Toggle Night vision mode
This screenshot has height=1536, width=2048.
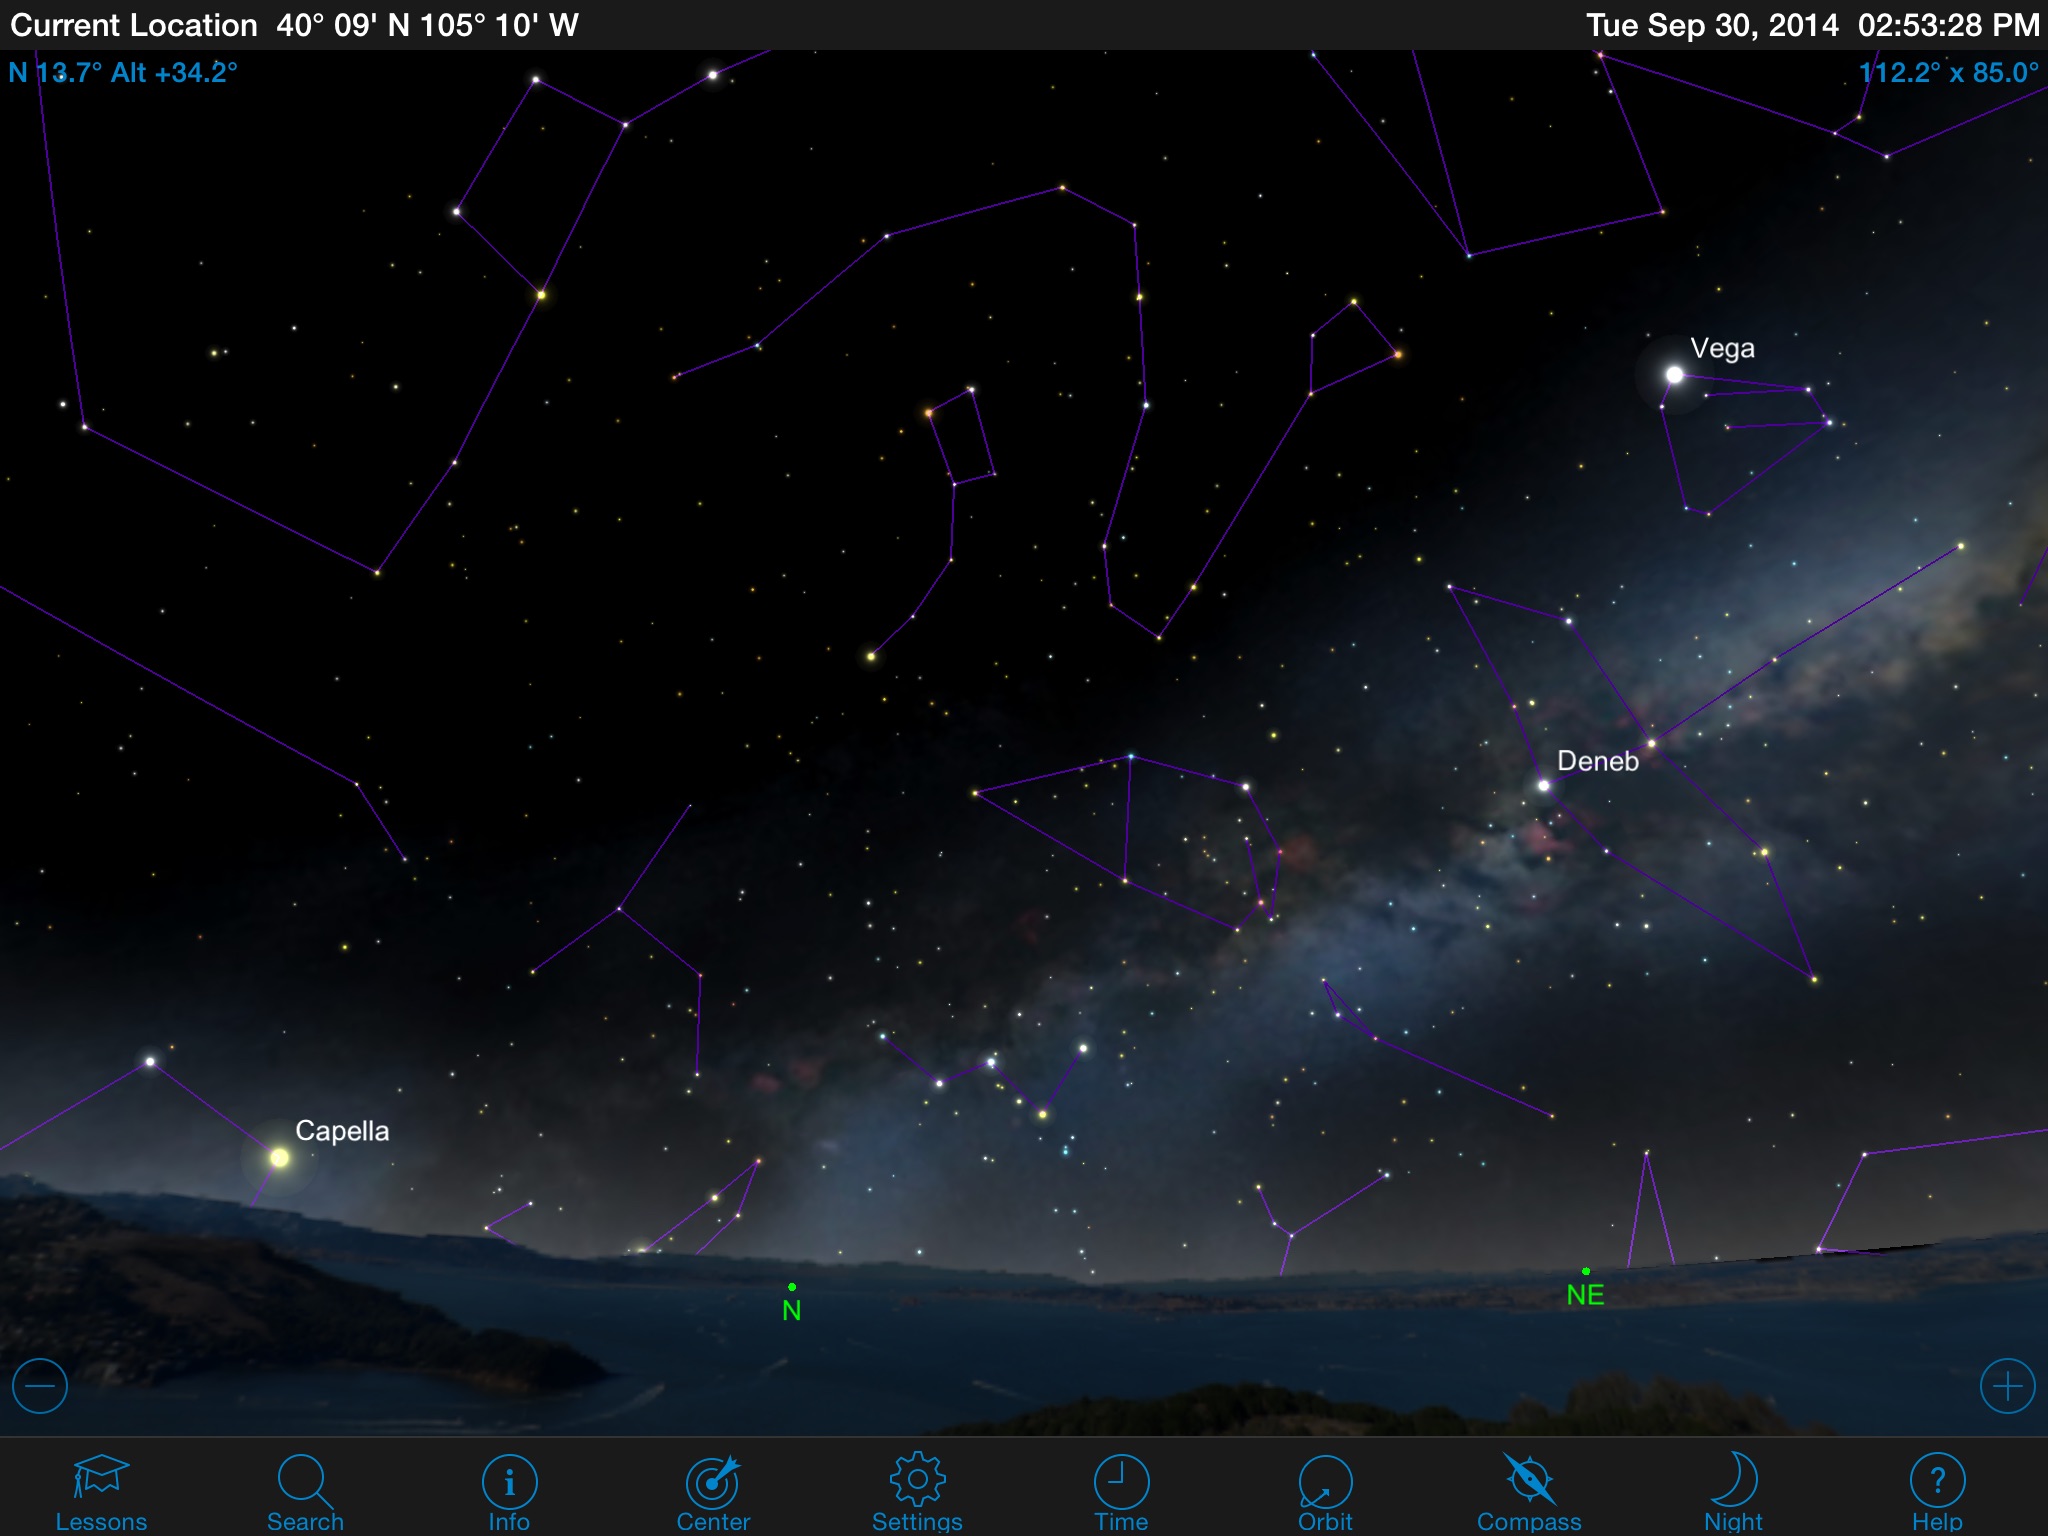click(x=1733, y=1480)
